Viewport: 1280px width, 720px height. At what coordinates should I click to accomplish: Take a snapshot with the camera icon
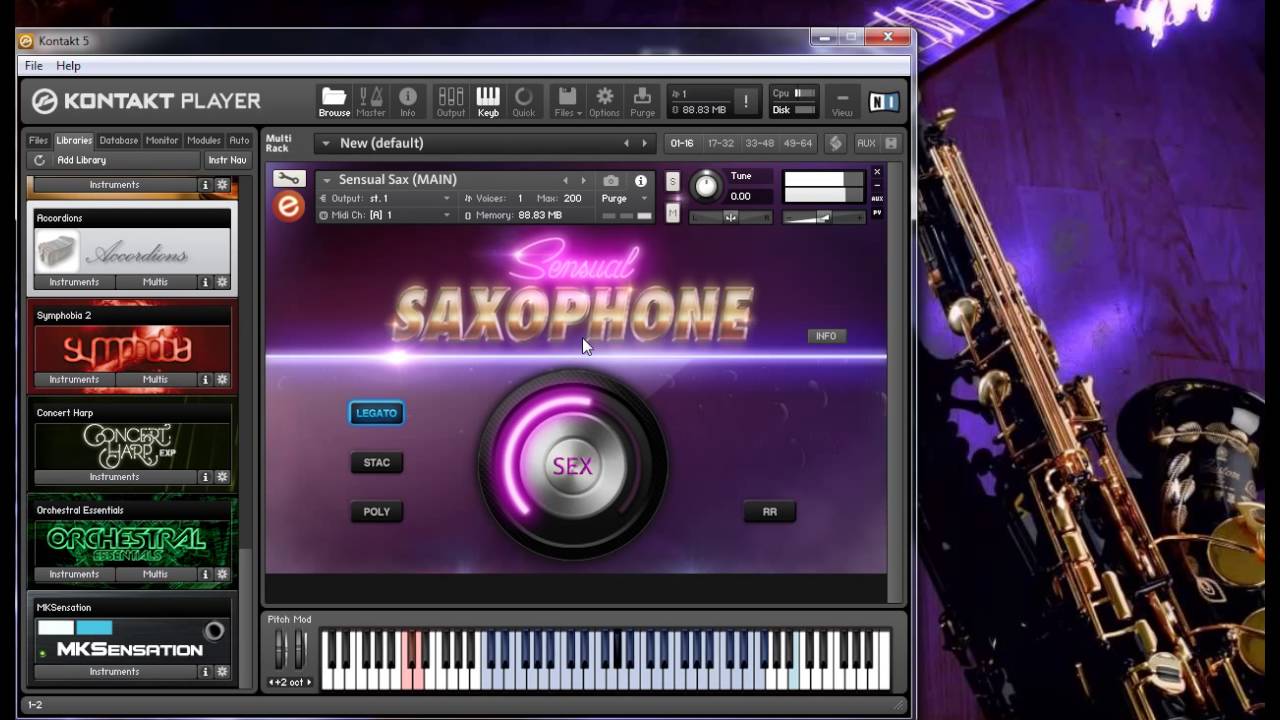click(611, 181)
